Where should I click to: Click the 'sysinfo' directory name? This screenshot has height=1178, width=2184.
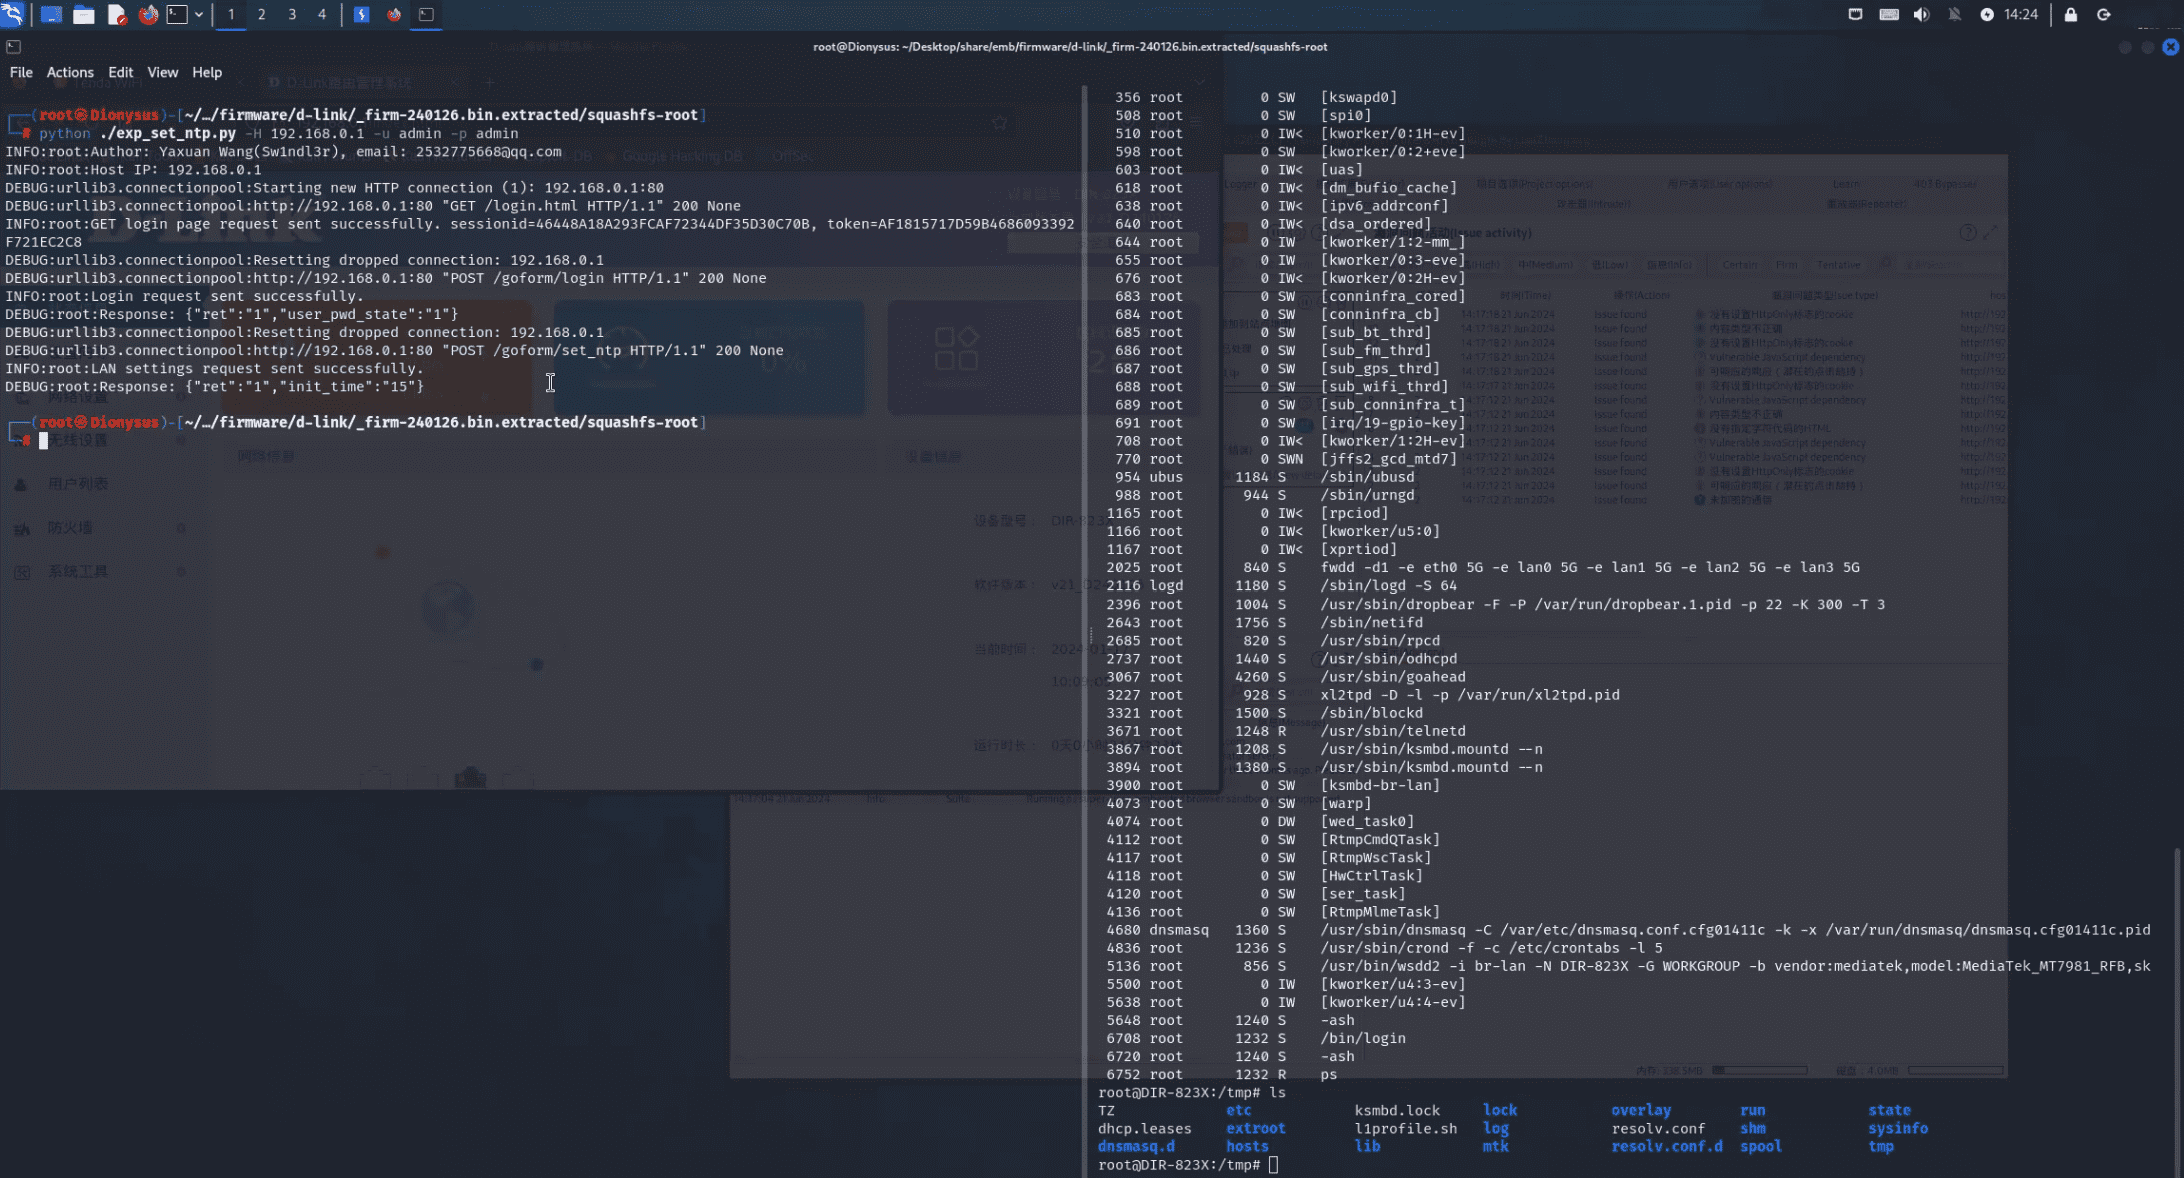click(1898, 1128)
